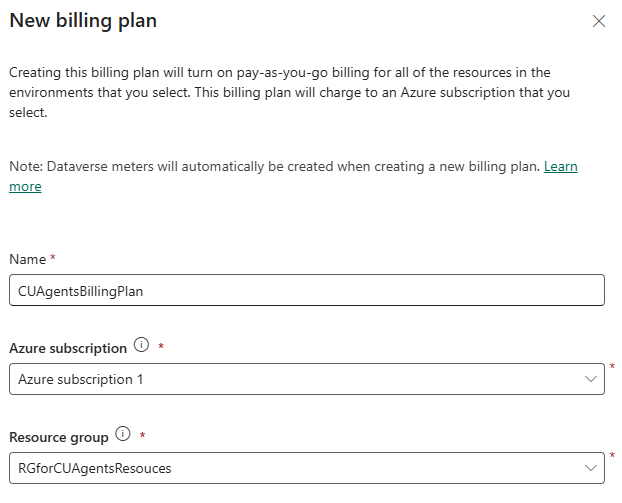Open the Learn more link

[560, 166]
